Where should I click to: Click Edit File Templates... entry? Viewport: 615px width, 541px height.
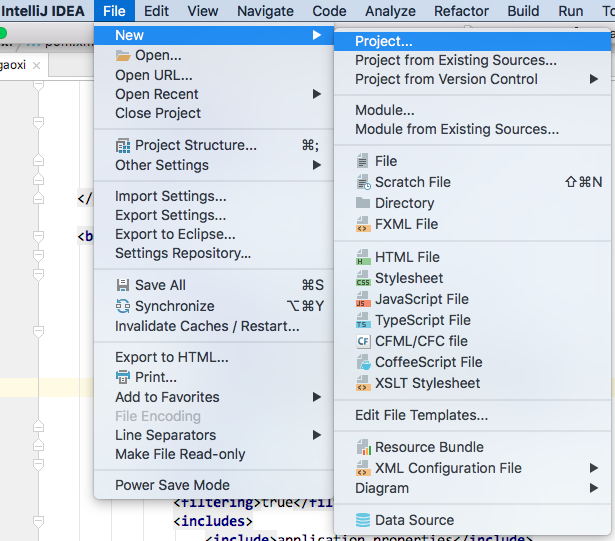point(421,415)
